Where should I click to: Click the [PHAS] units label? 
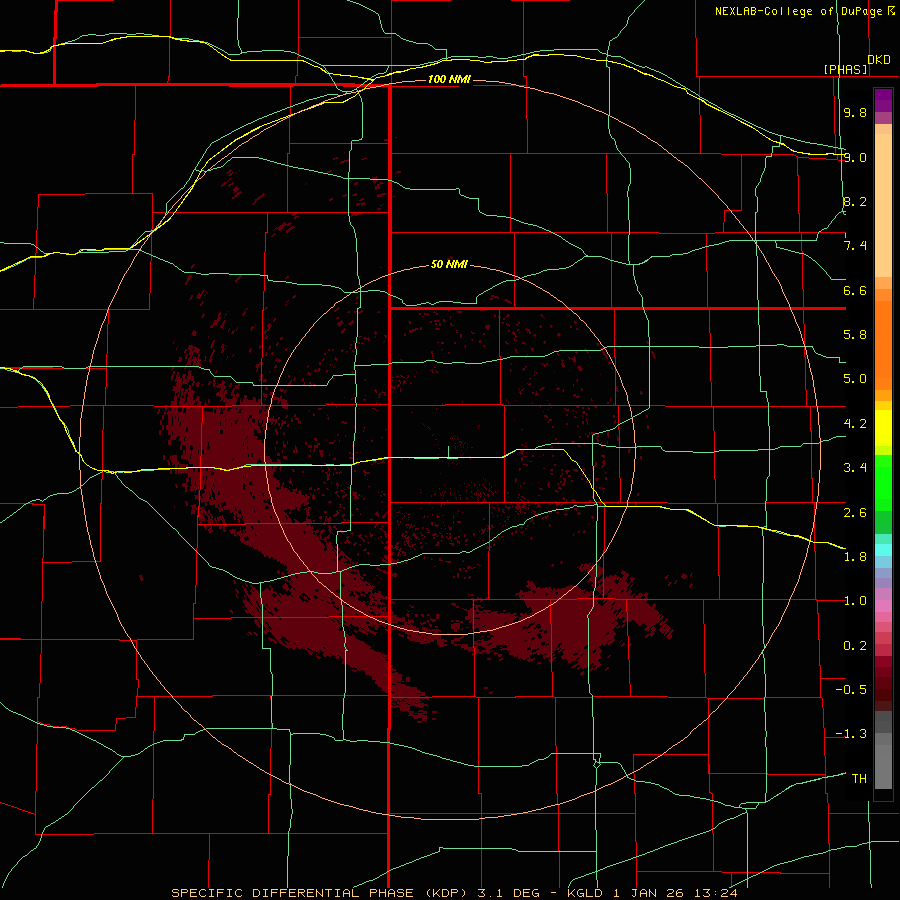pos(846,69)
